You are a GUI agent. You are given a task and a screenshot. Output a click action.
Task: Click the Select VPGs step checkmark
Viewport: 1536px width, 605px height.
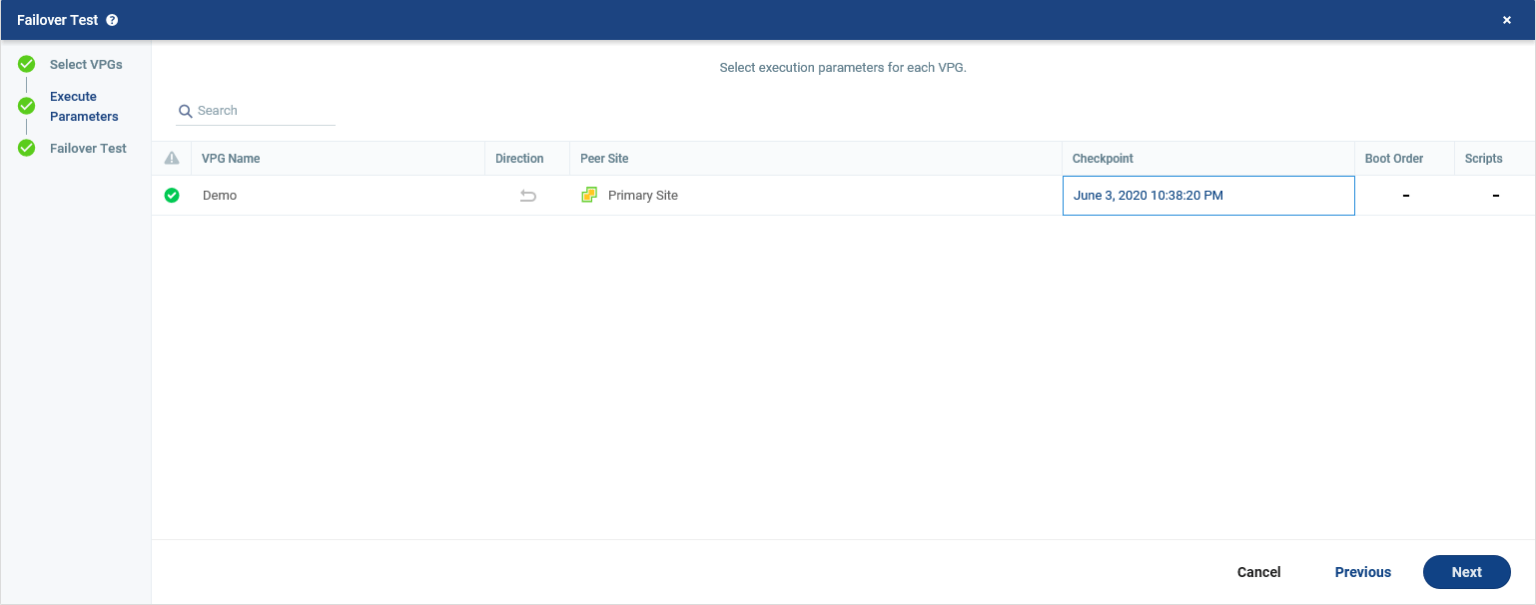coord(25,64)
